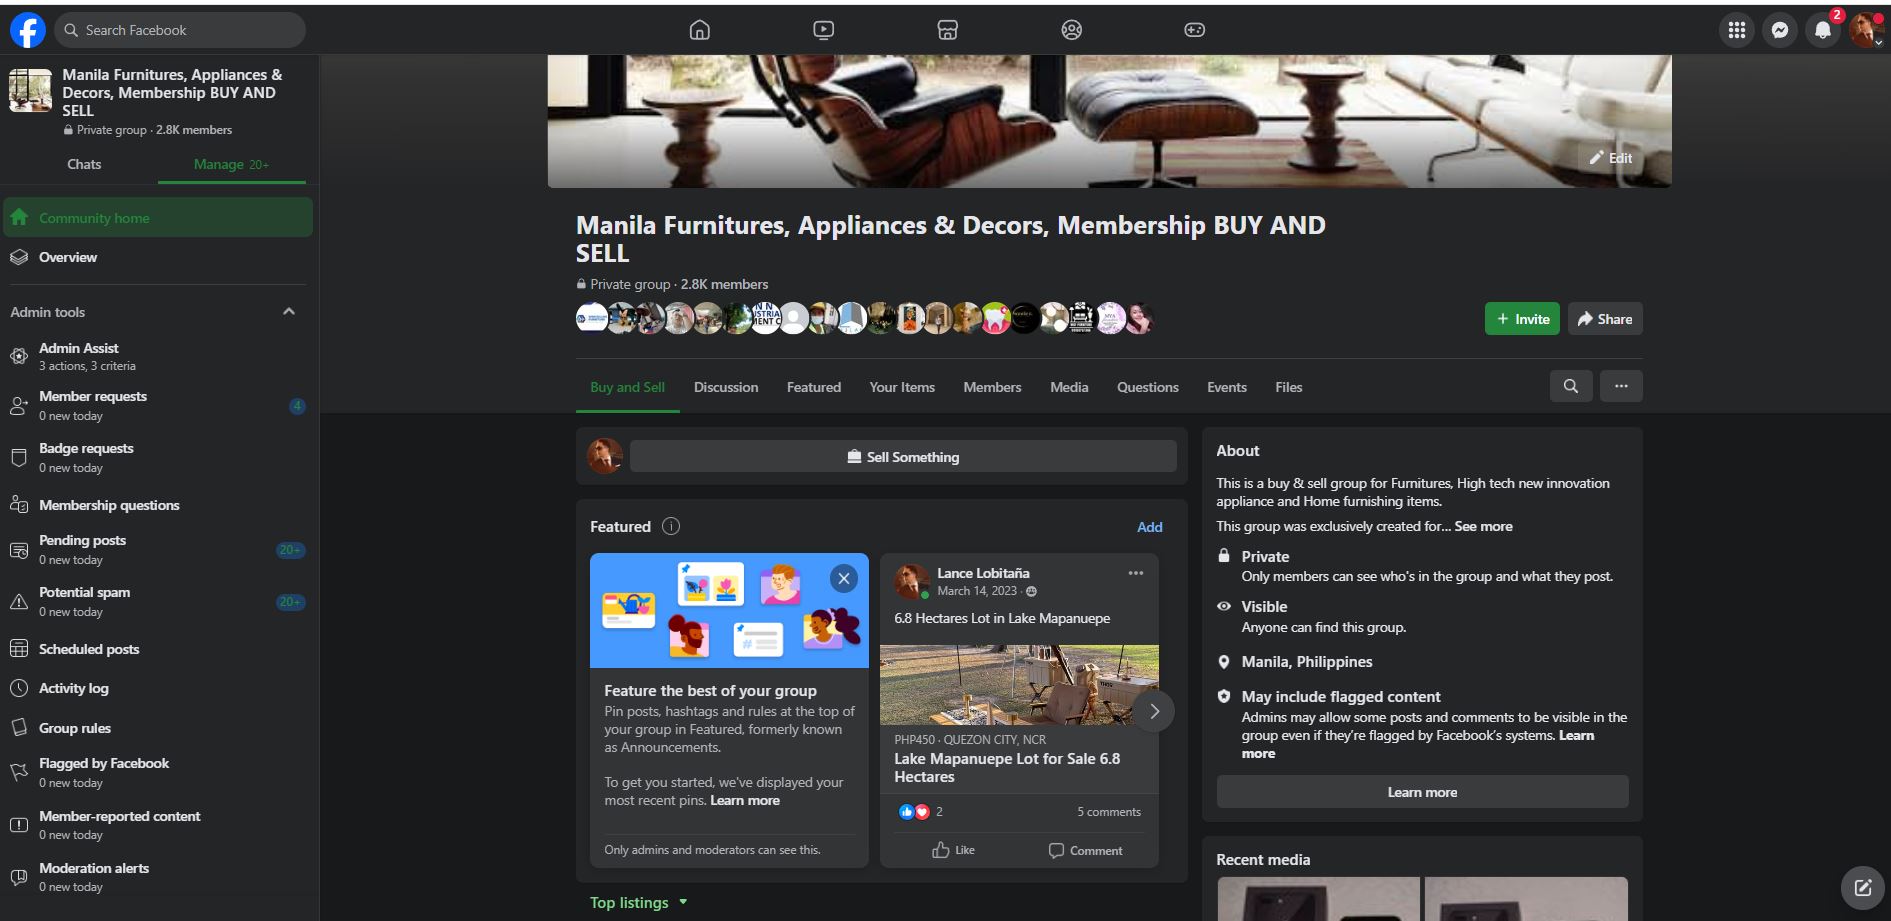Viewport: 1891px width, 921px height.
Task: Like the Lake Mapanuepe post
Action: pos(953,850)
